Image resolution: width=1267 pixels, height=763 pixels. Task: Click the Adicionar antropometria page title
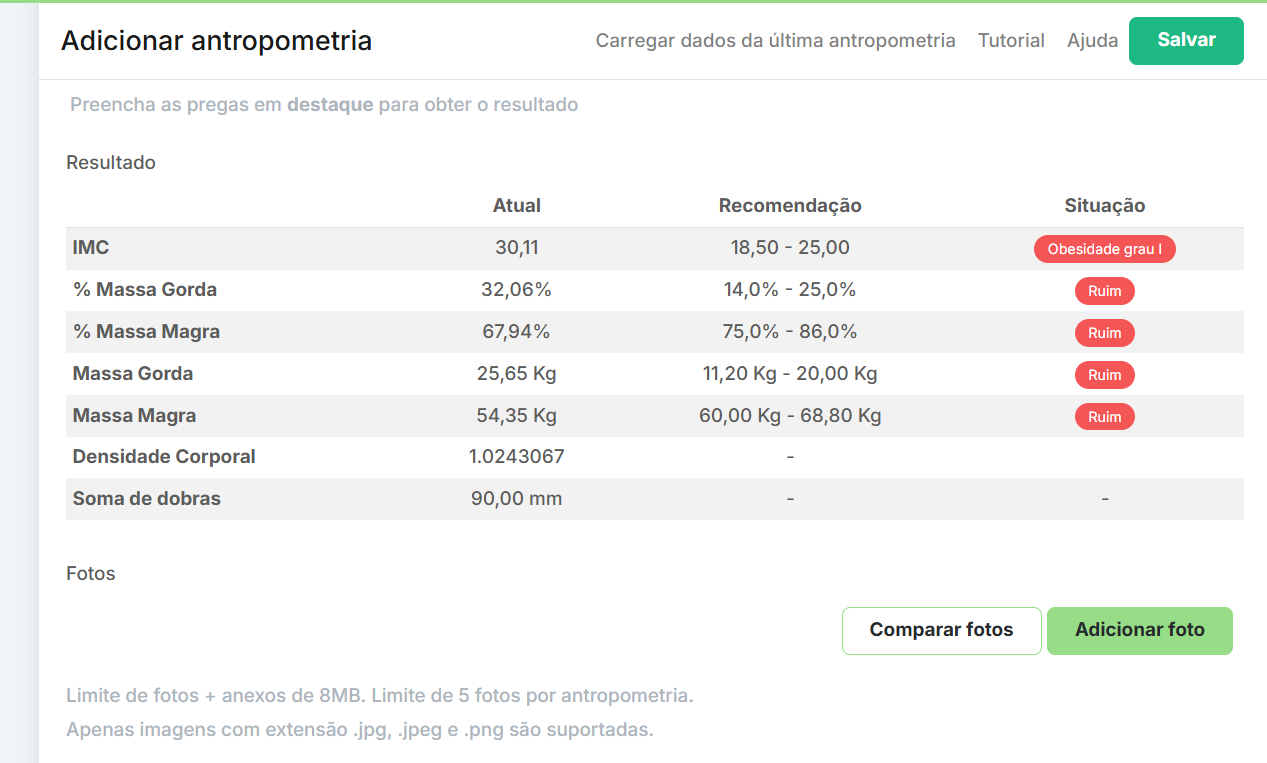[216, 41]
